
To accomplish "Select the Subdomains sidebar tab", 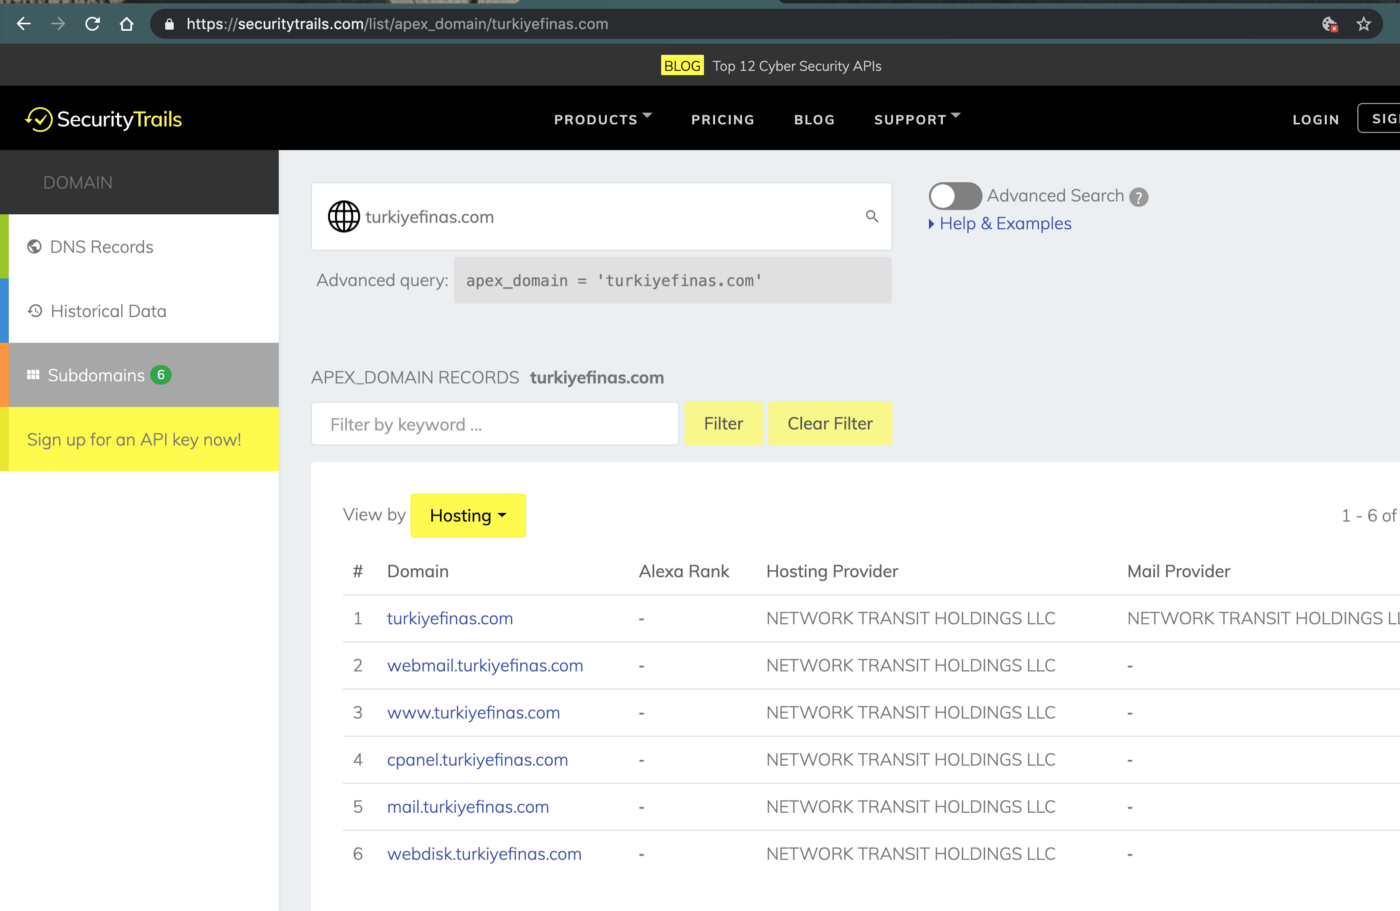I will click(139, 375).
